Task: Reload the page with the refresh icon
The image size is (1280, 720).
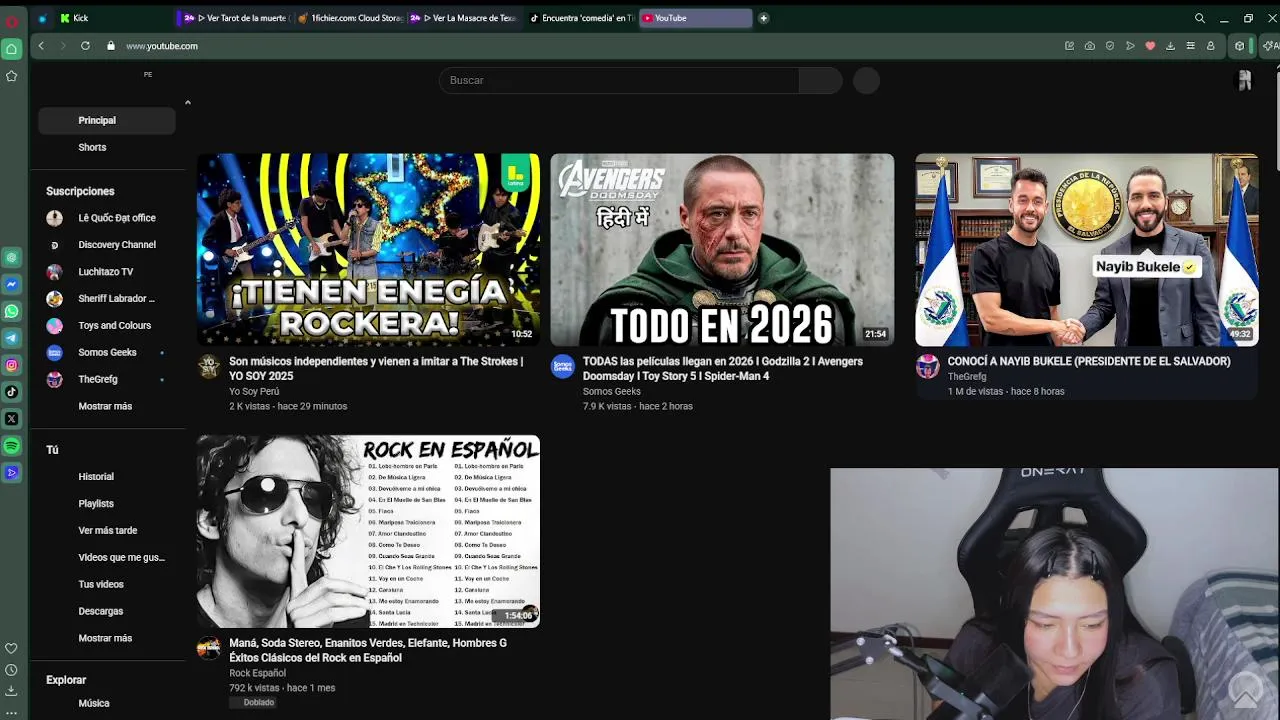Action: pos(85,46)
